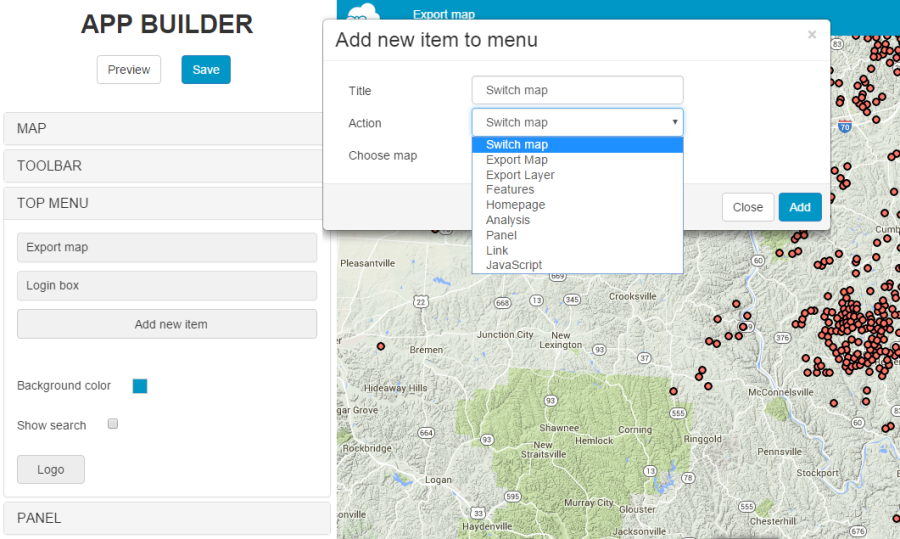Select Switch map option
Screen dimensions: 900x539
coord(577,145)
